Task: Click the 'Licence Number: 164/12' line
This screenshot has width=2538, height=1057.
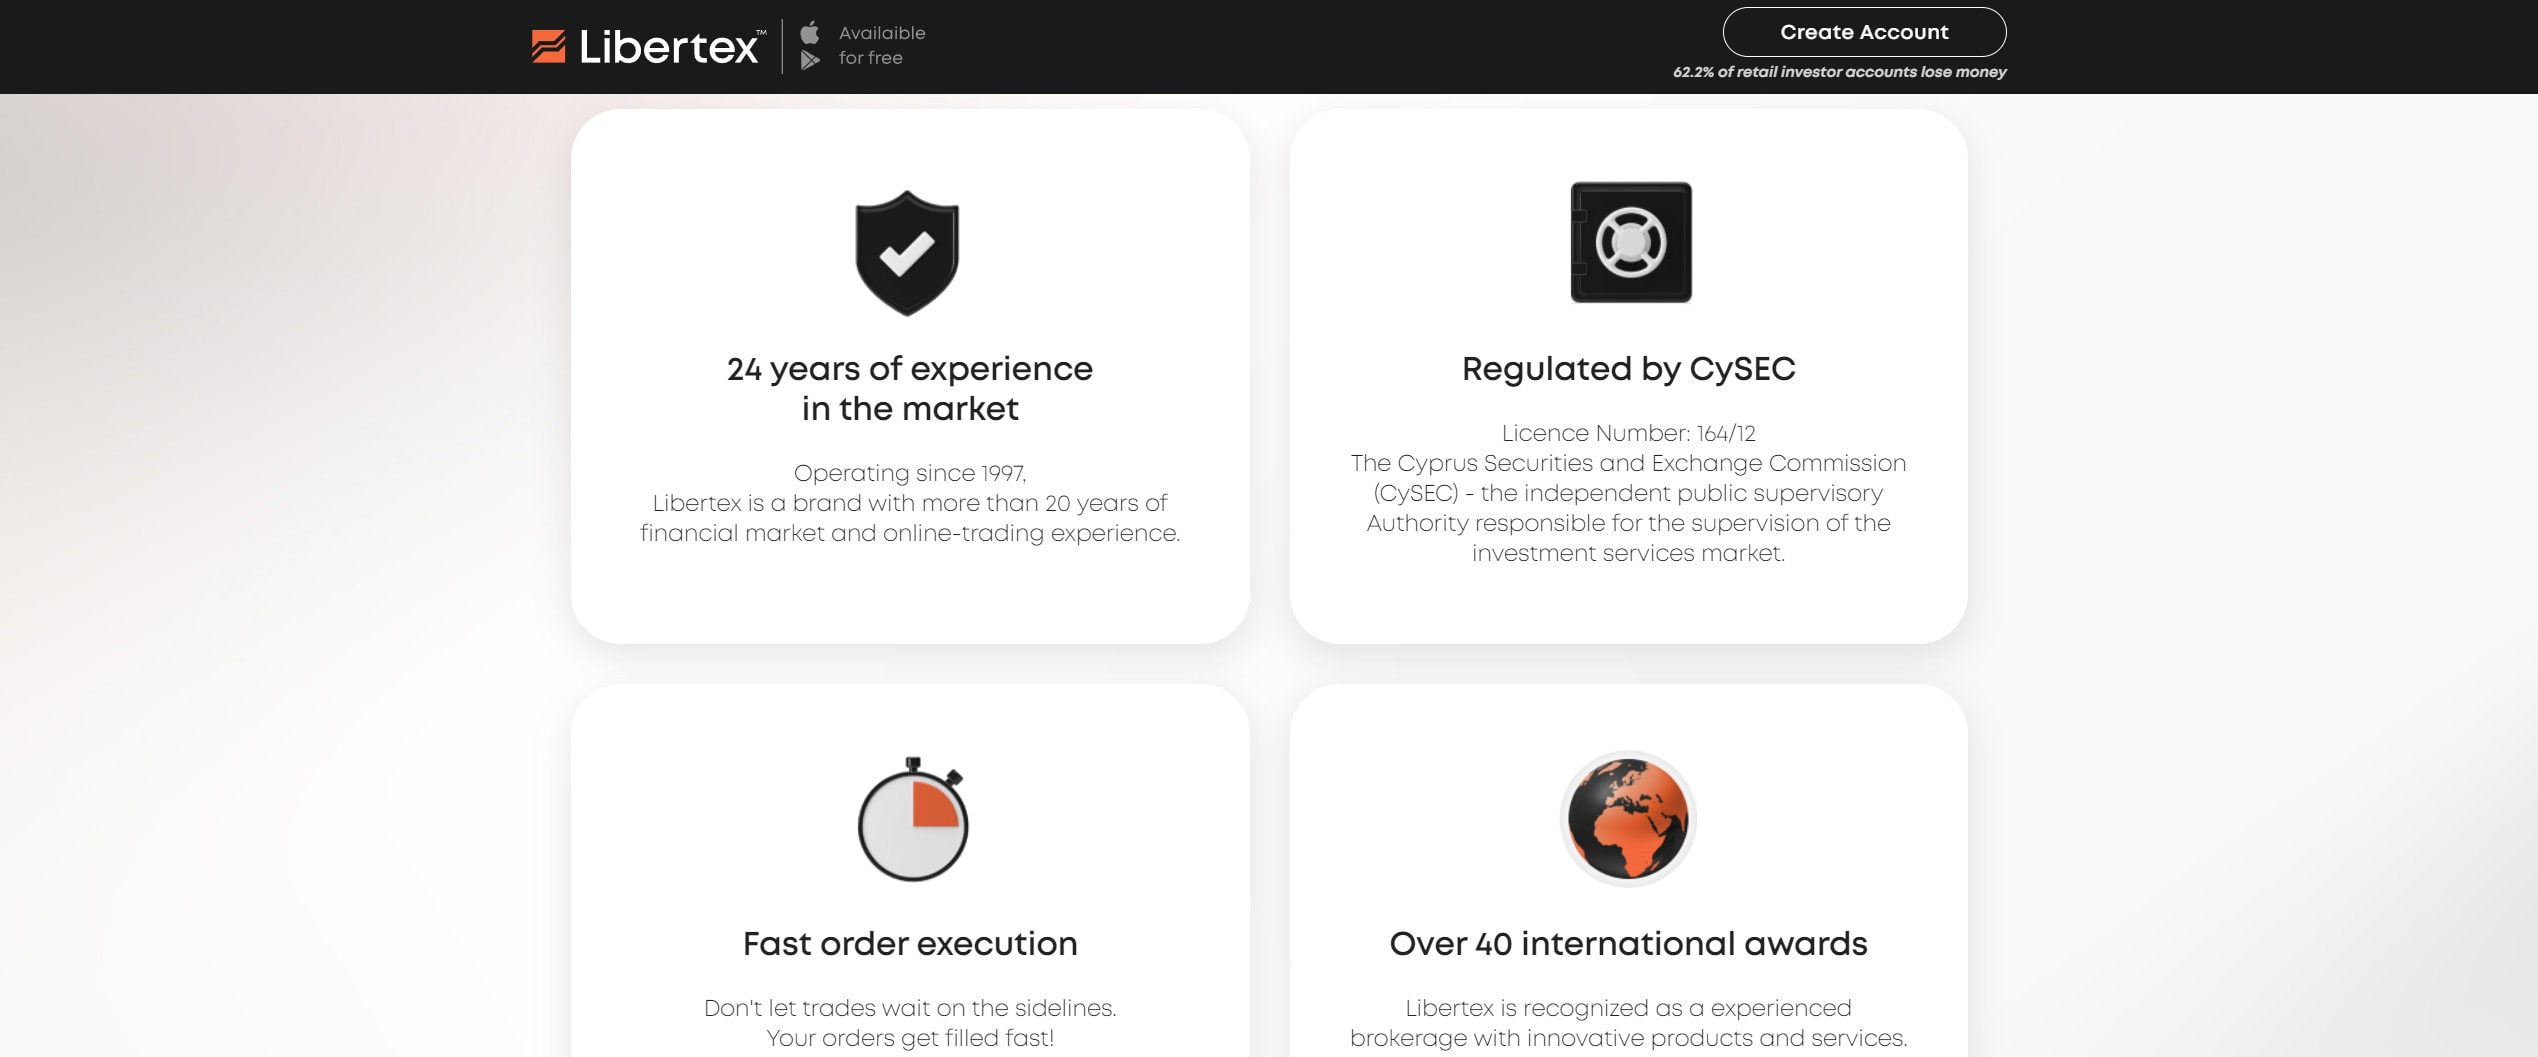Action: click(x=1628, y=433)
